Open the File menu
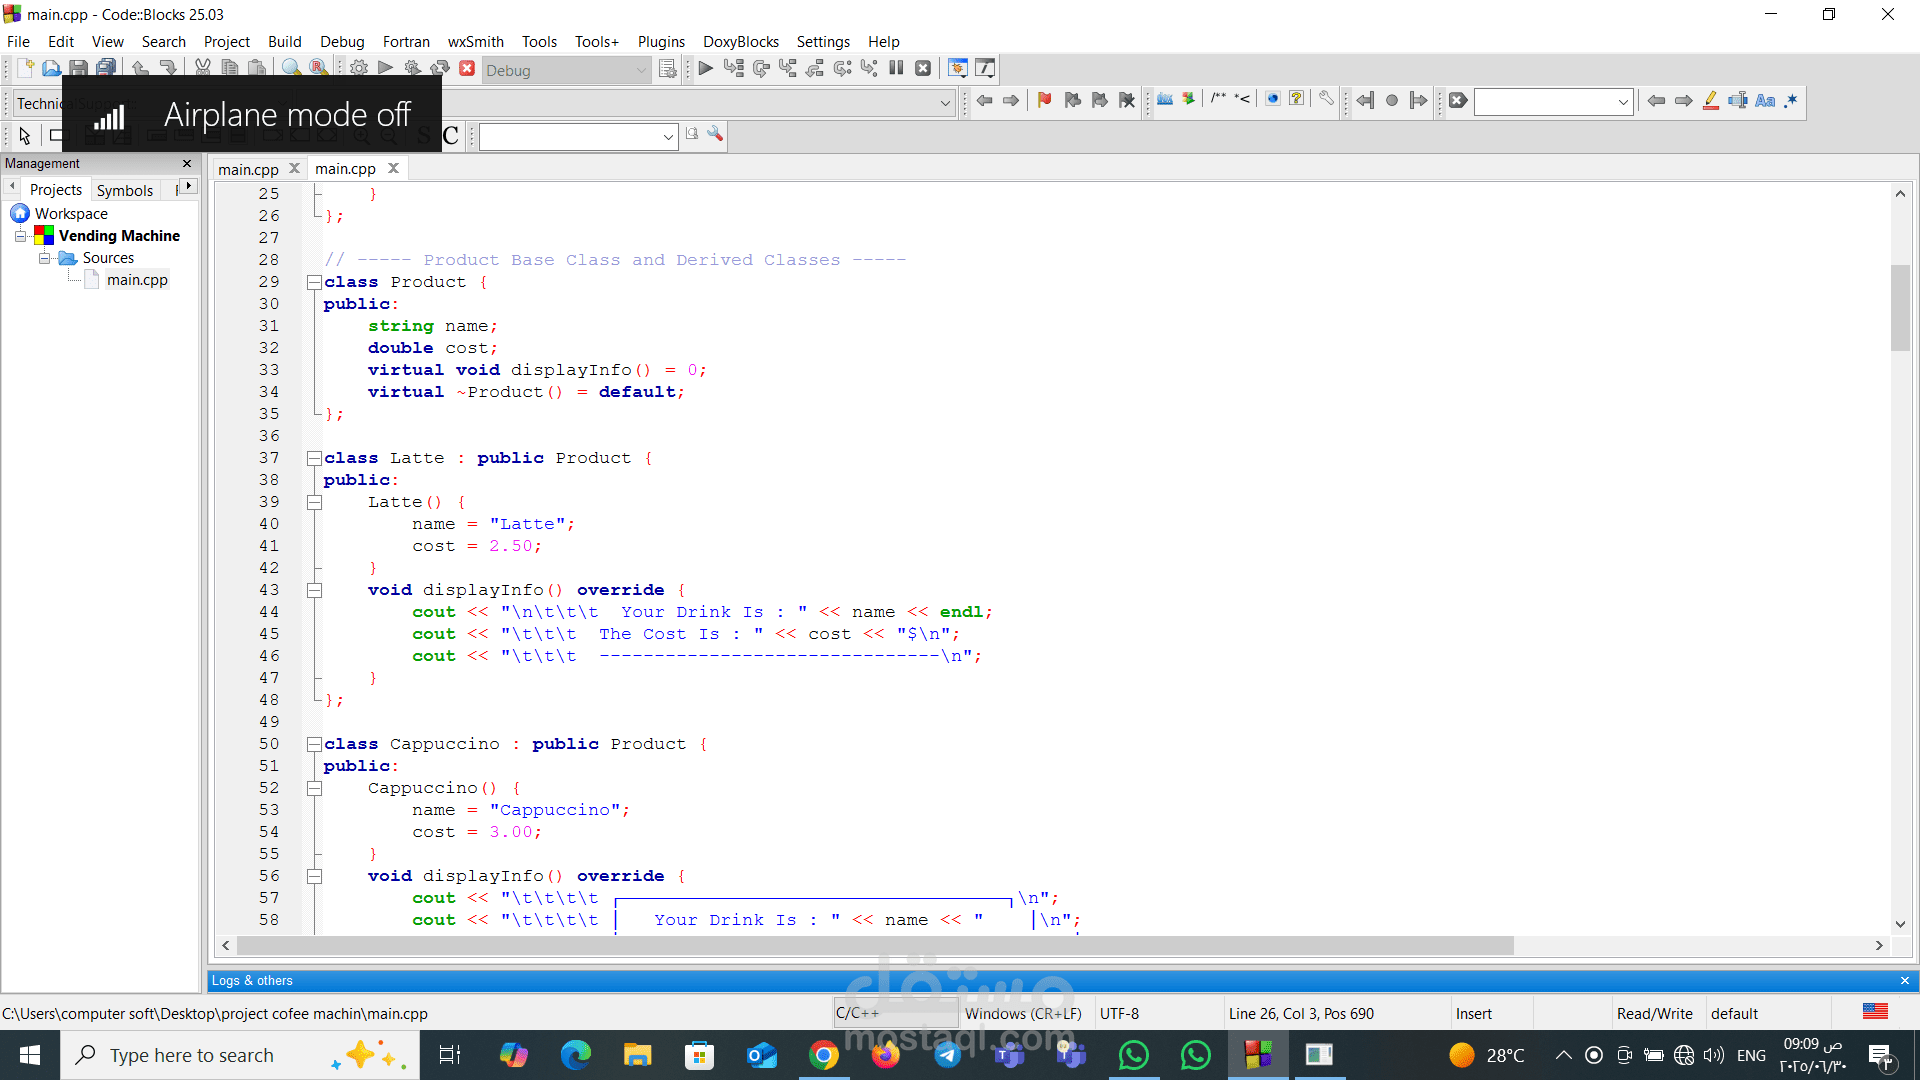The image size is (1920, 1080). pyautogui.click(x=18, y=42)
